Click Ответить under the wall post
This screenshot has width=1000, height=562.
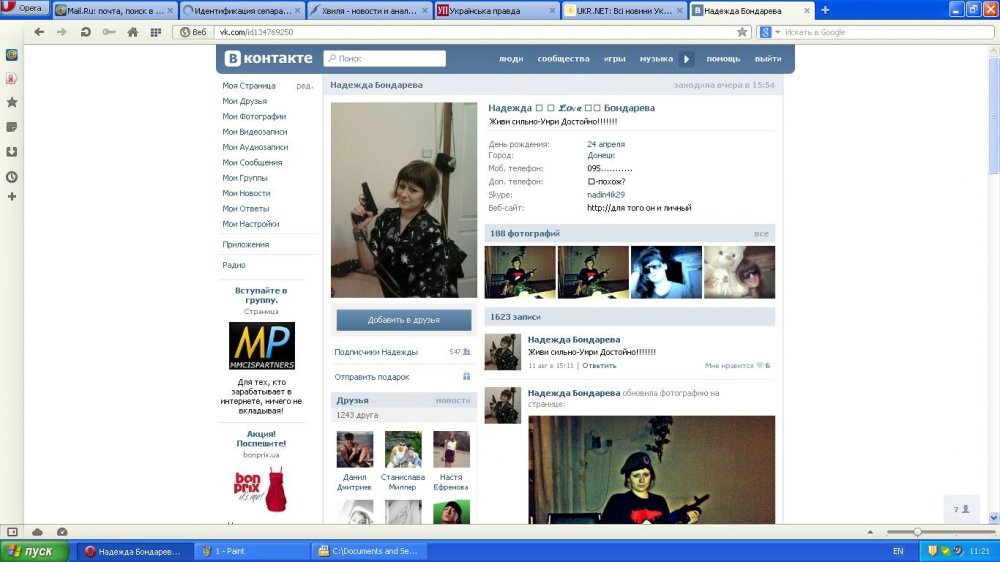(x=599, y=366)
